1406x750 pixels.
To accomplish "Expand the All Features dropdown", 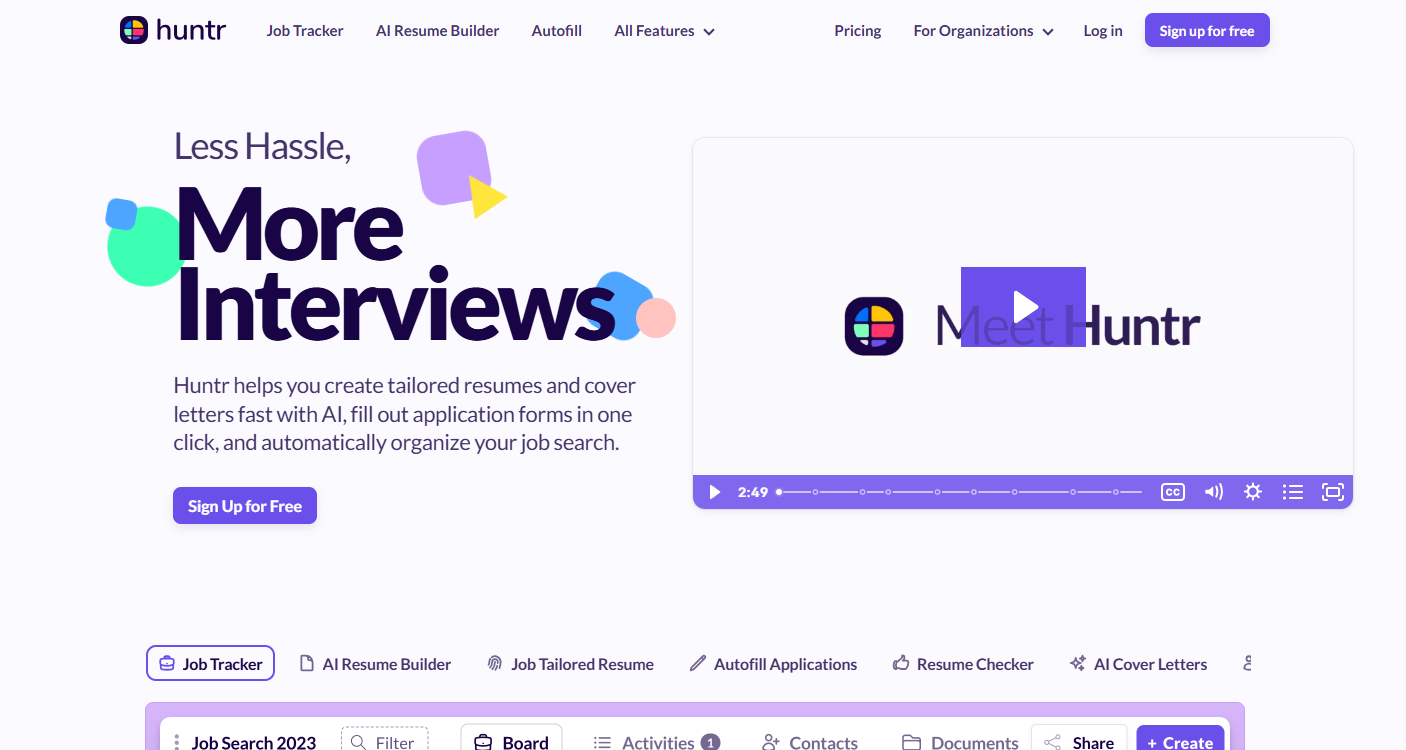I will (665, 31).
